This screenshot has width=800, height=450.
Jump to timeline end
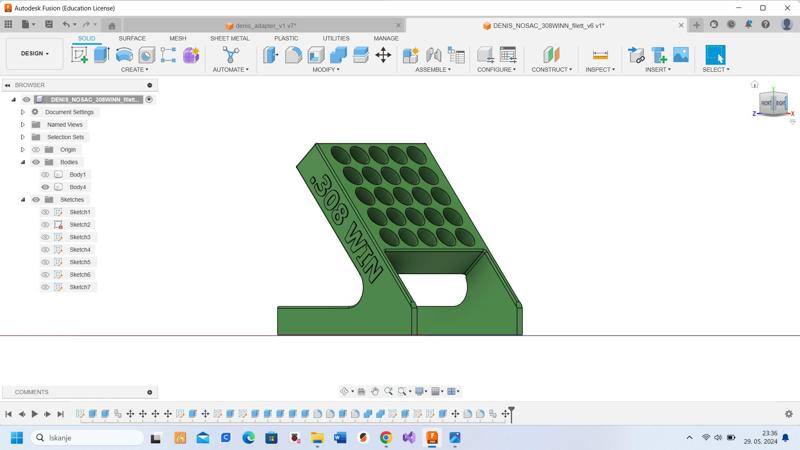pos(61,414)
